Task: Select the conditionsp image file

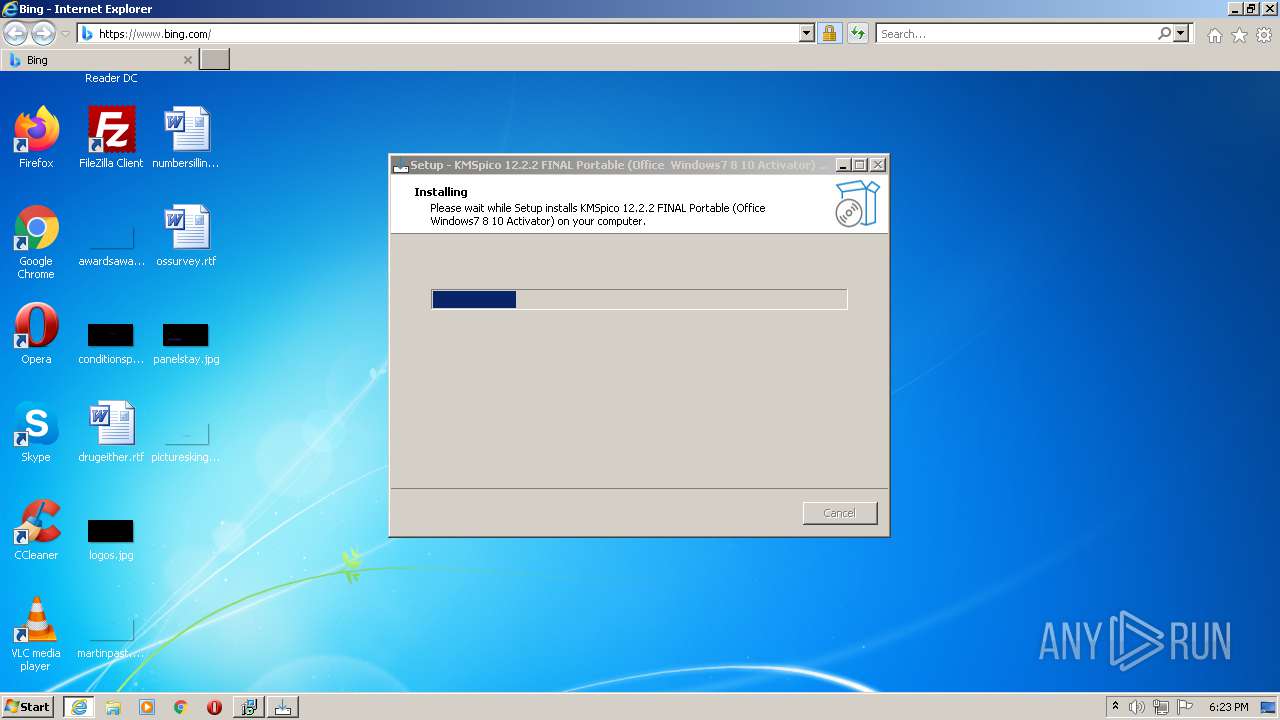Action: tap(111, 343)
